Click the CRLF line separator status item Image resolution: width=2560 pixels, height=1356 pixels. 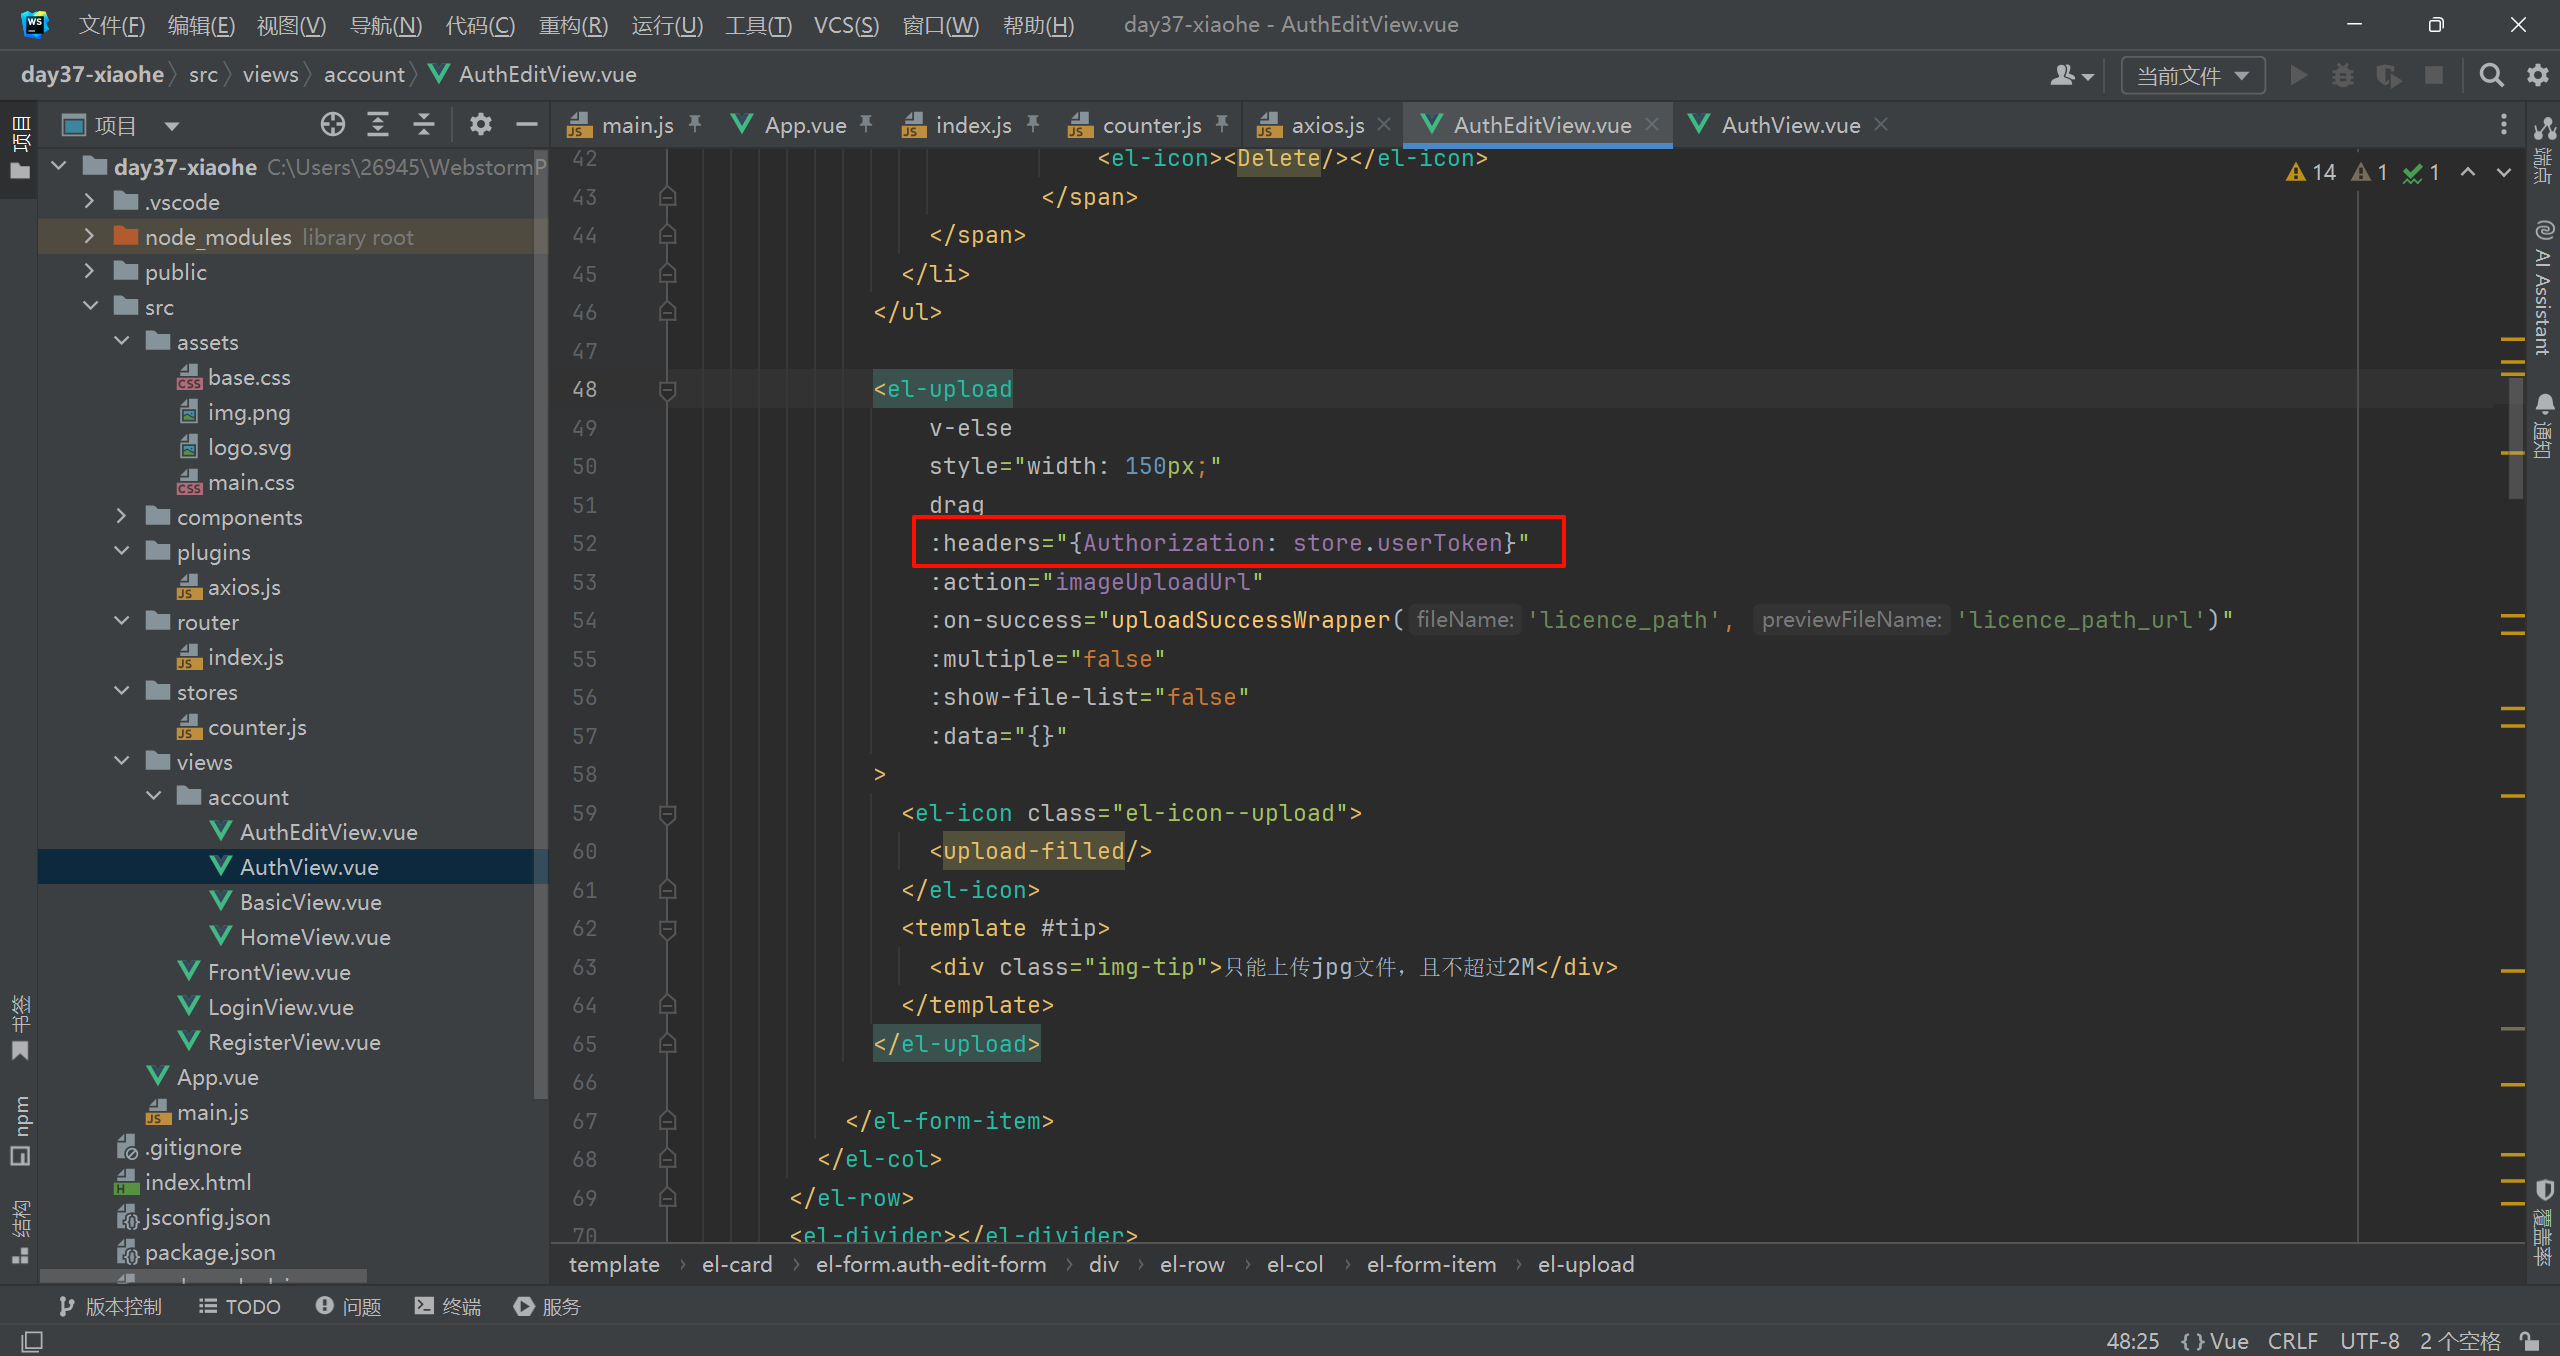(2292, 1341)
